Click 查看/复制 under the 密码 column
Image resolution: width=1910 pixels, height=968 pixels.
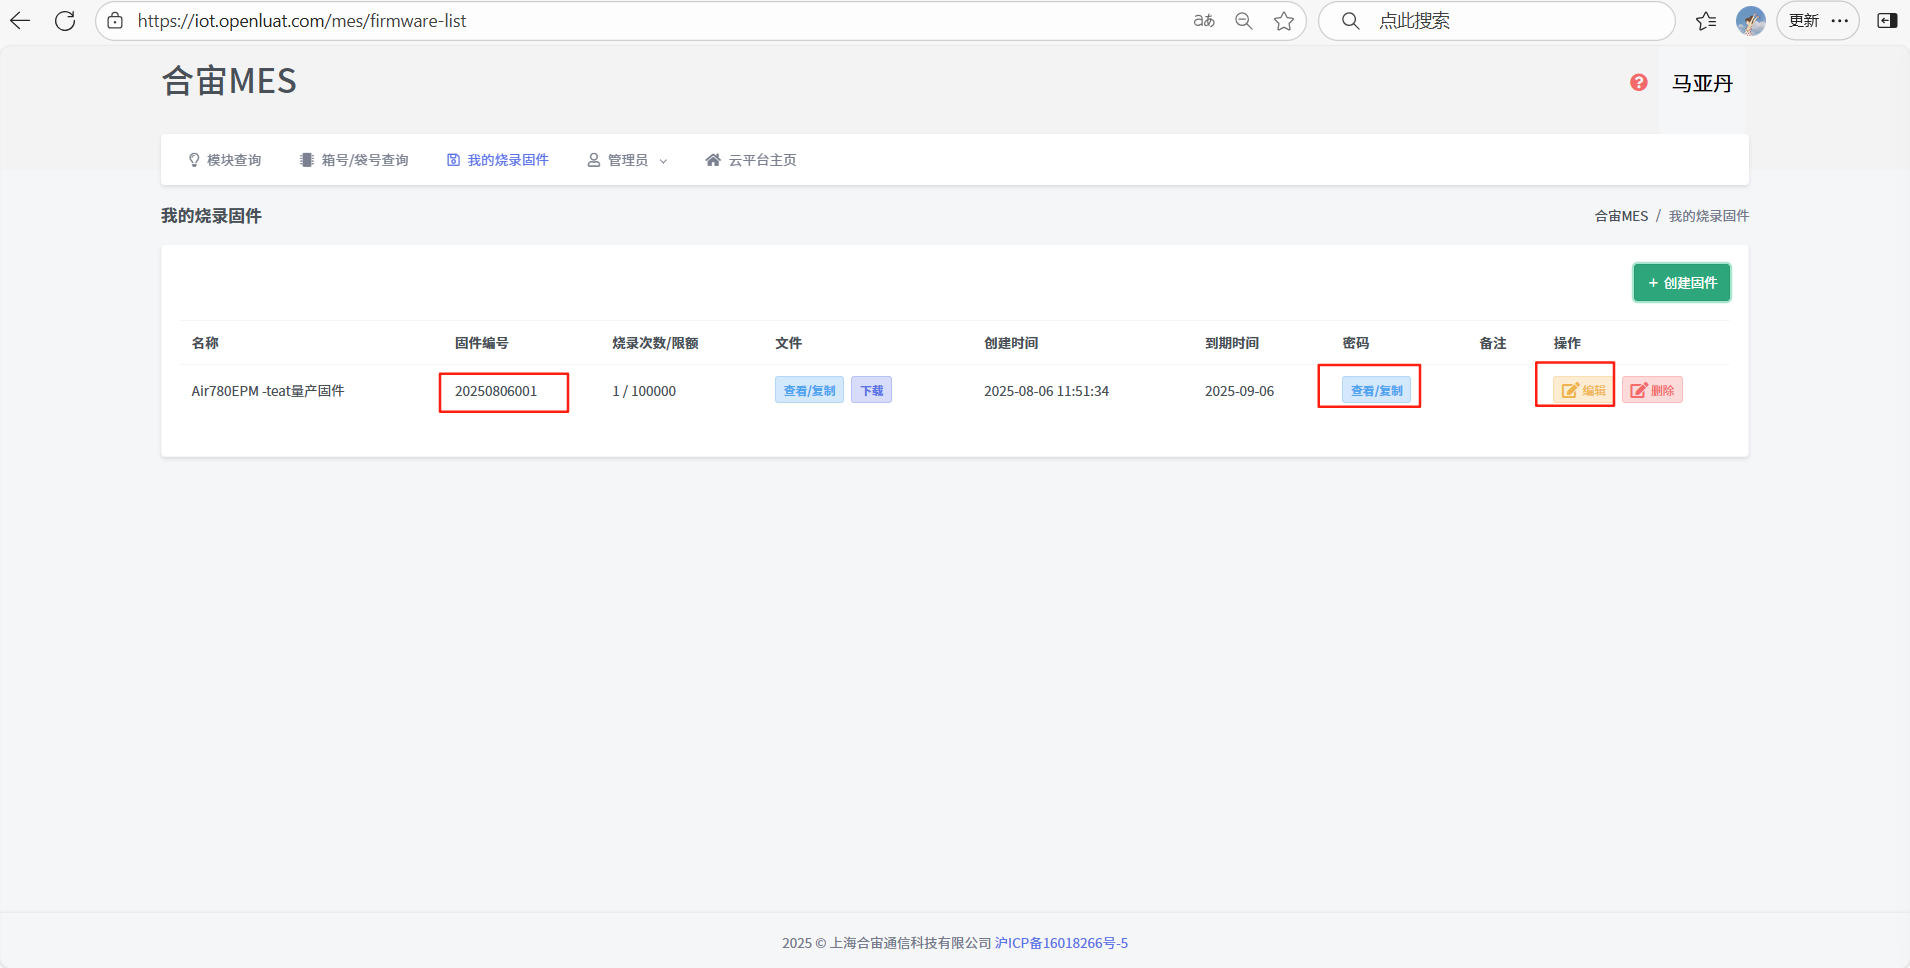1376,390
